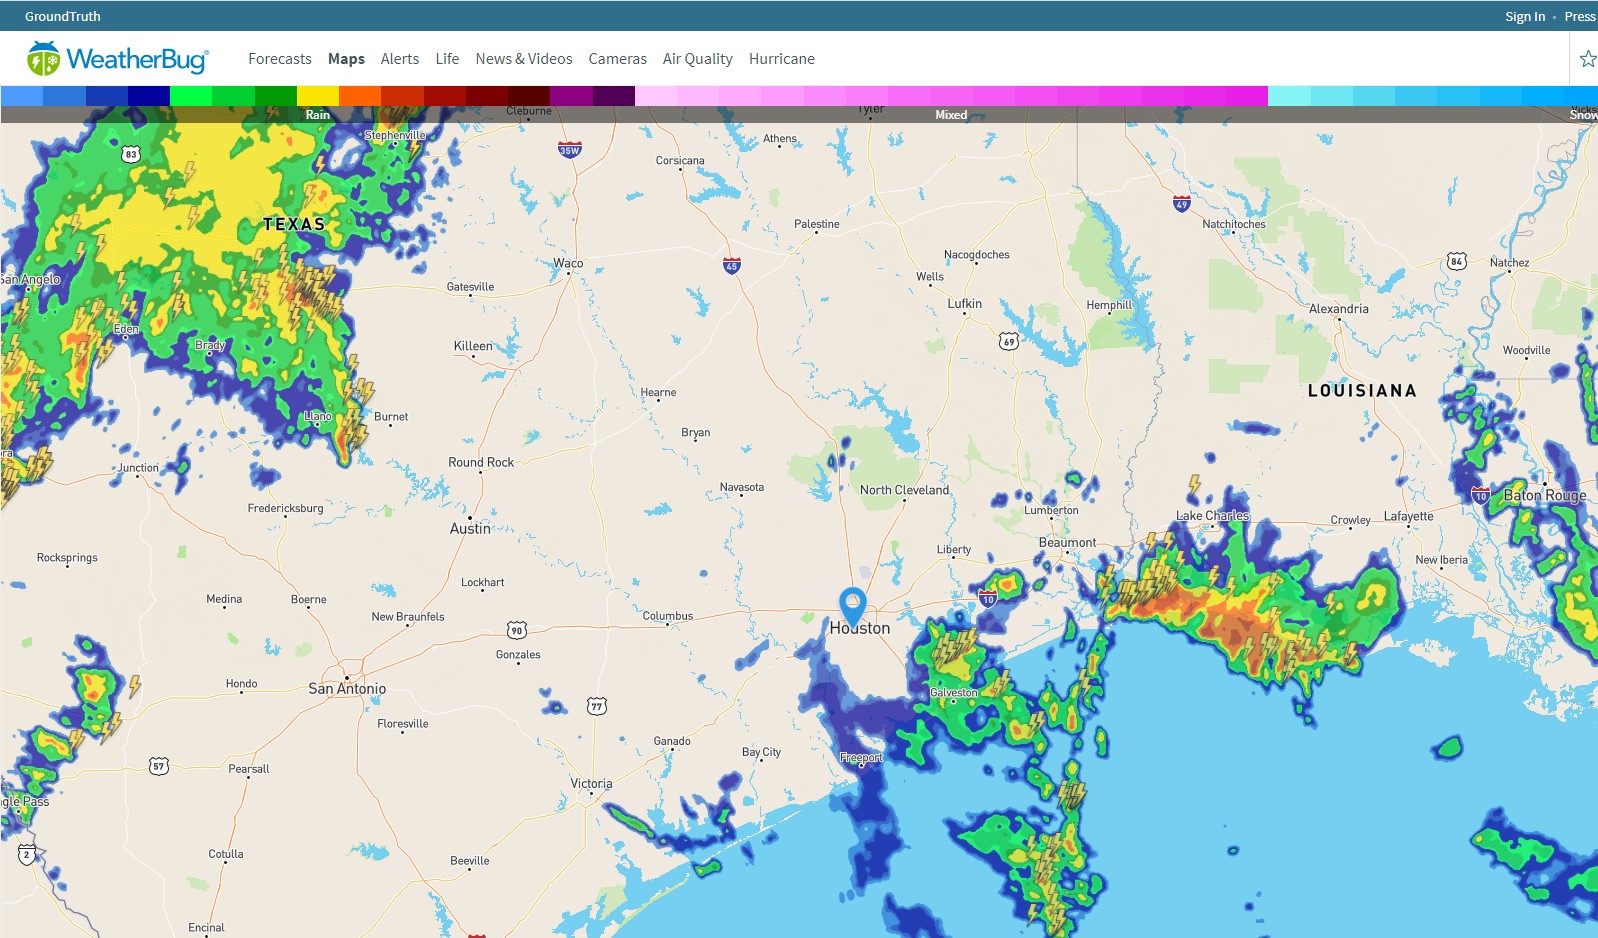Click the Beaumont city label
The height and width of the screenshot is (938, 1598).
pyautogui.click(x=1067, y=542)
